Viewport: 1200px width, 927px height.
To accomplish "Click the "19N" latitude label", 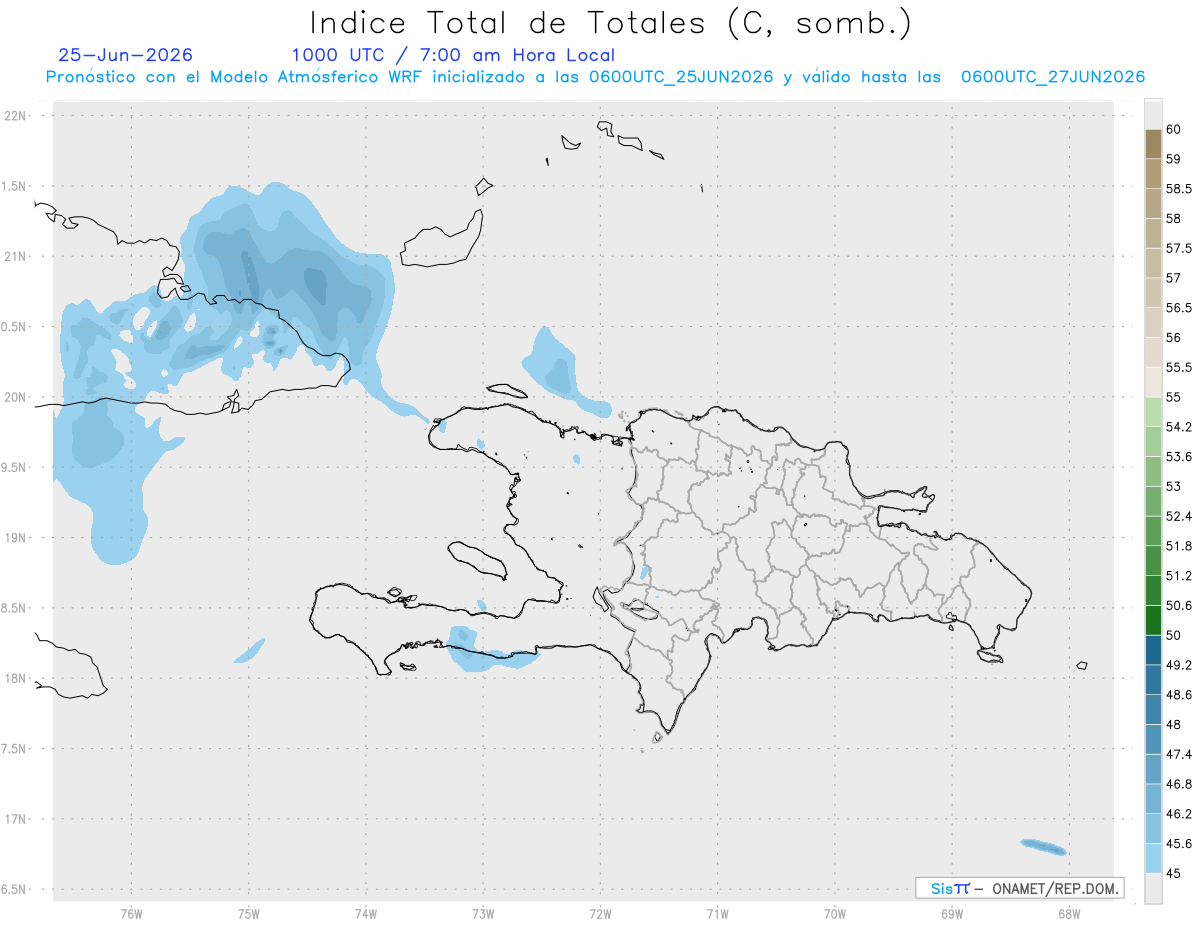I will (x=16, y=538).
